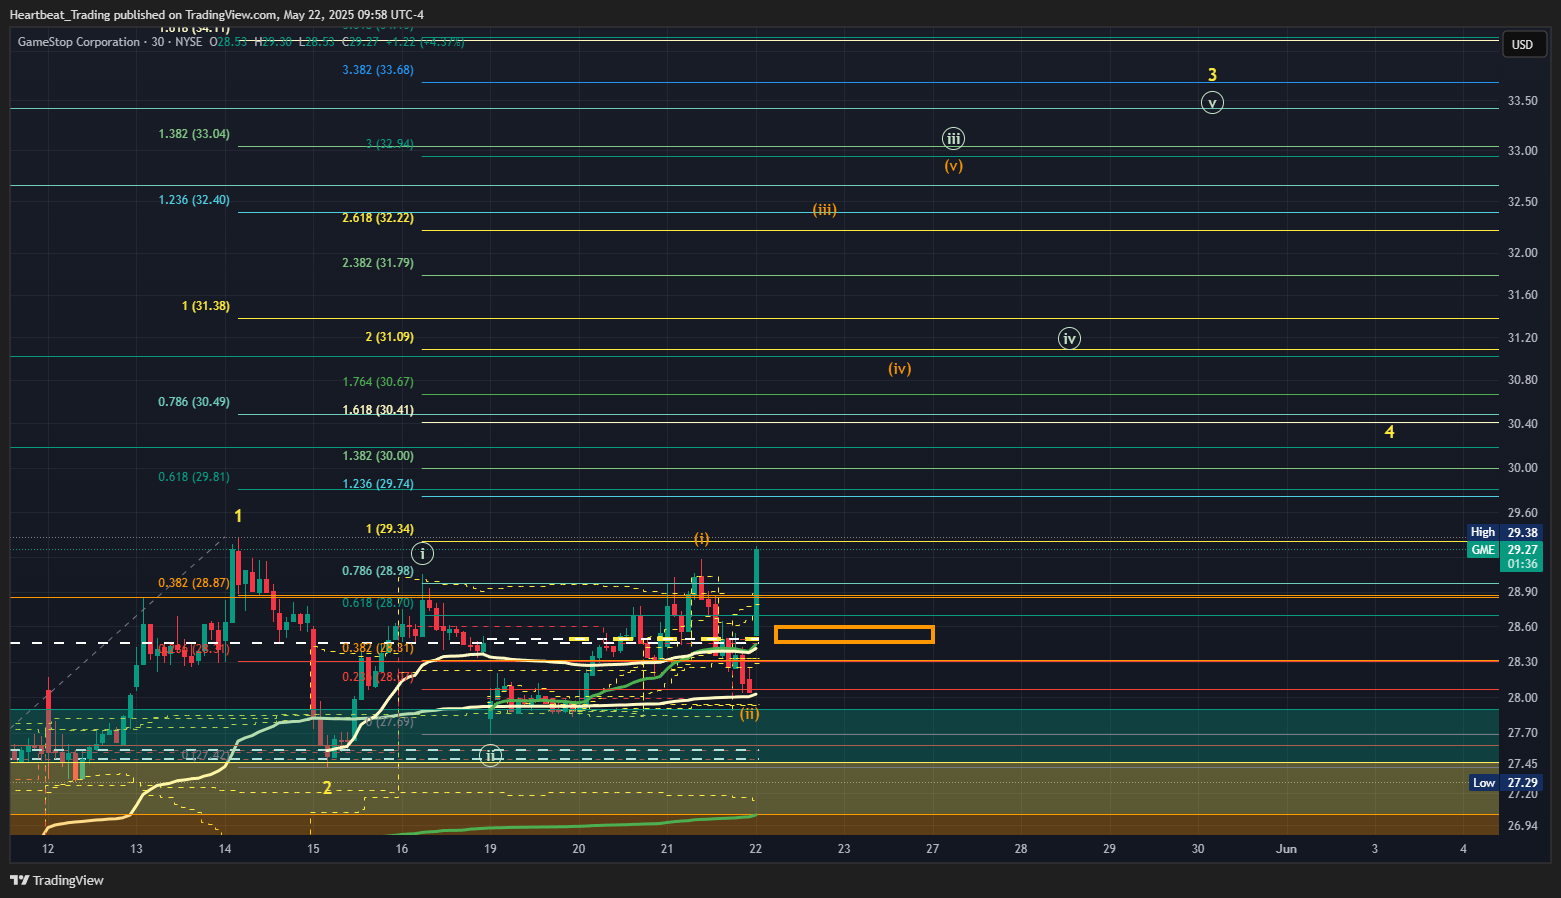Click the Low 27.29 price label
Screen dimensions: 1561x898
[x=1504, y=783]
